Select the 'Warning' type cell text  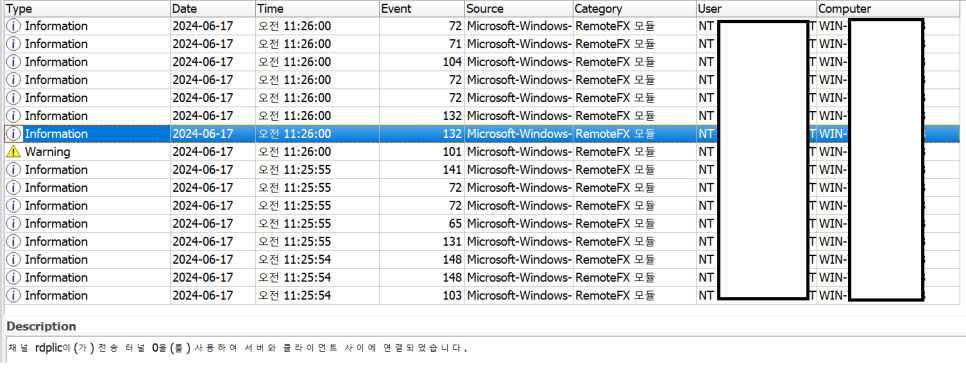click(47, 152)
